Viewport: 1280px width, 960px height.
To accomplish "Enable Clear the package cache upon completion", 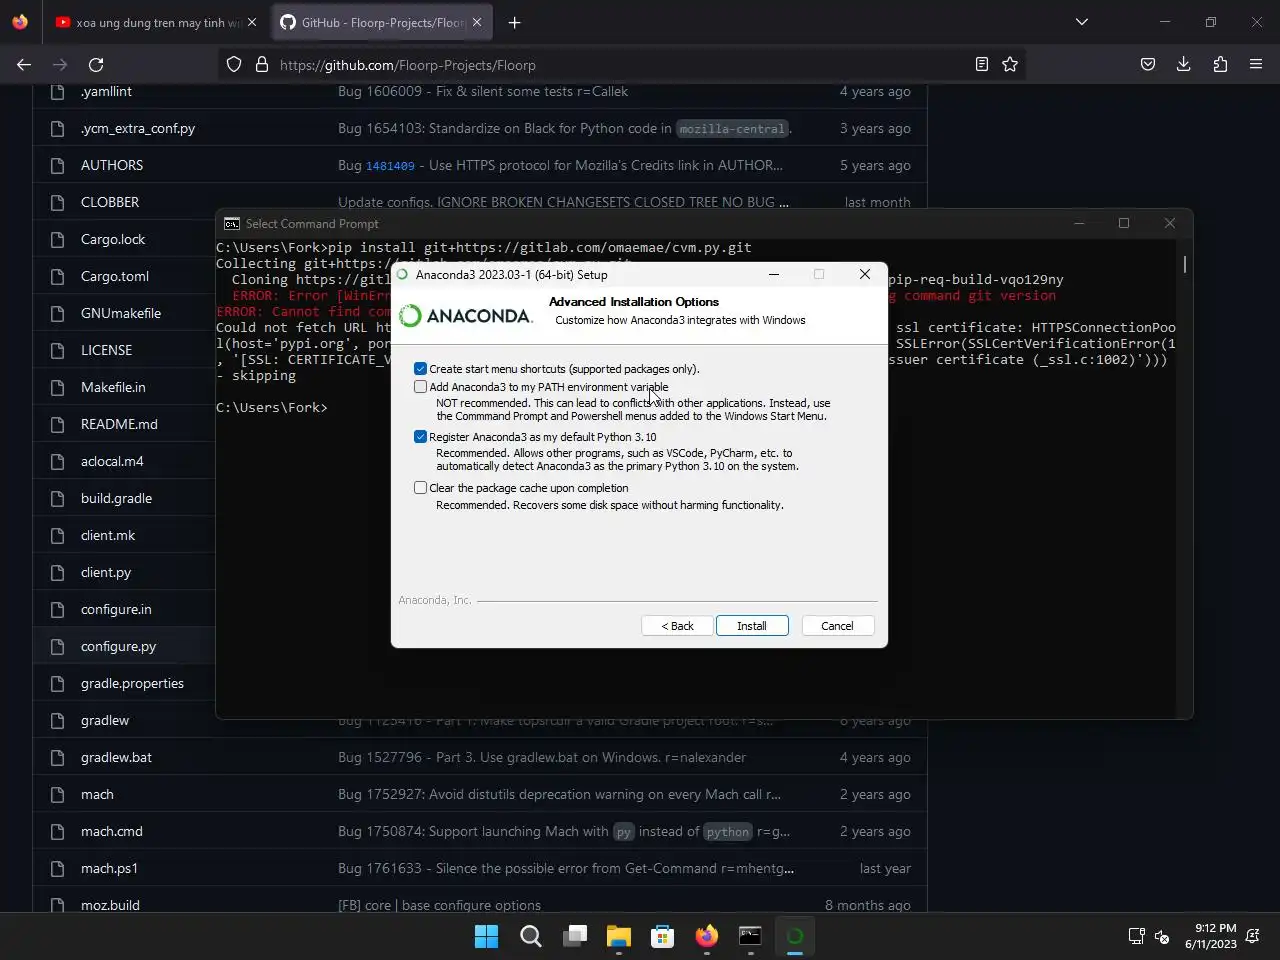I will click(x=420, y=488).
